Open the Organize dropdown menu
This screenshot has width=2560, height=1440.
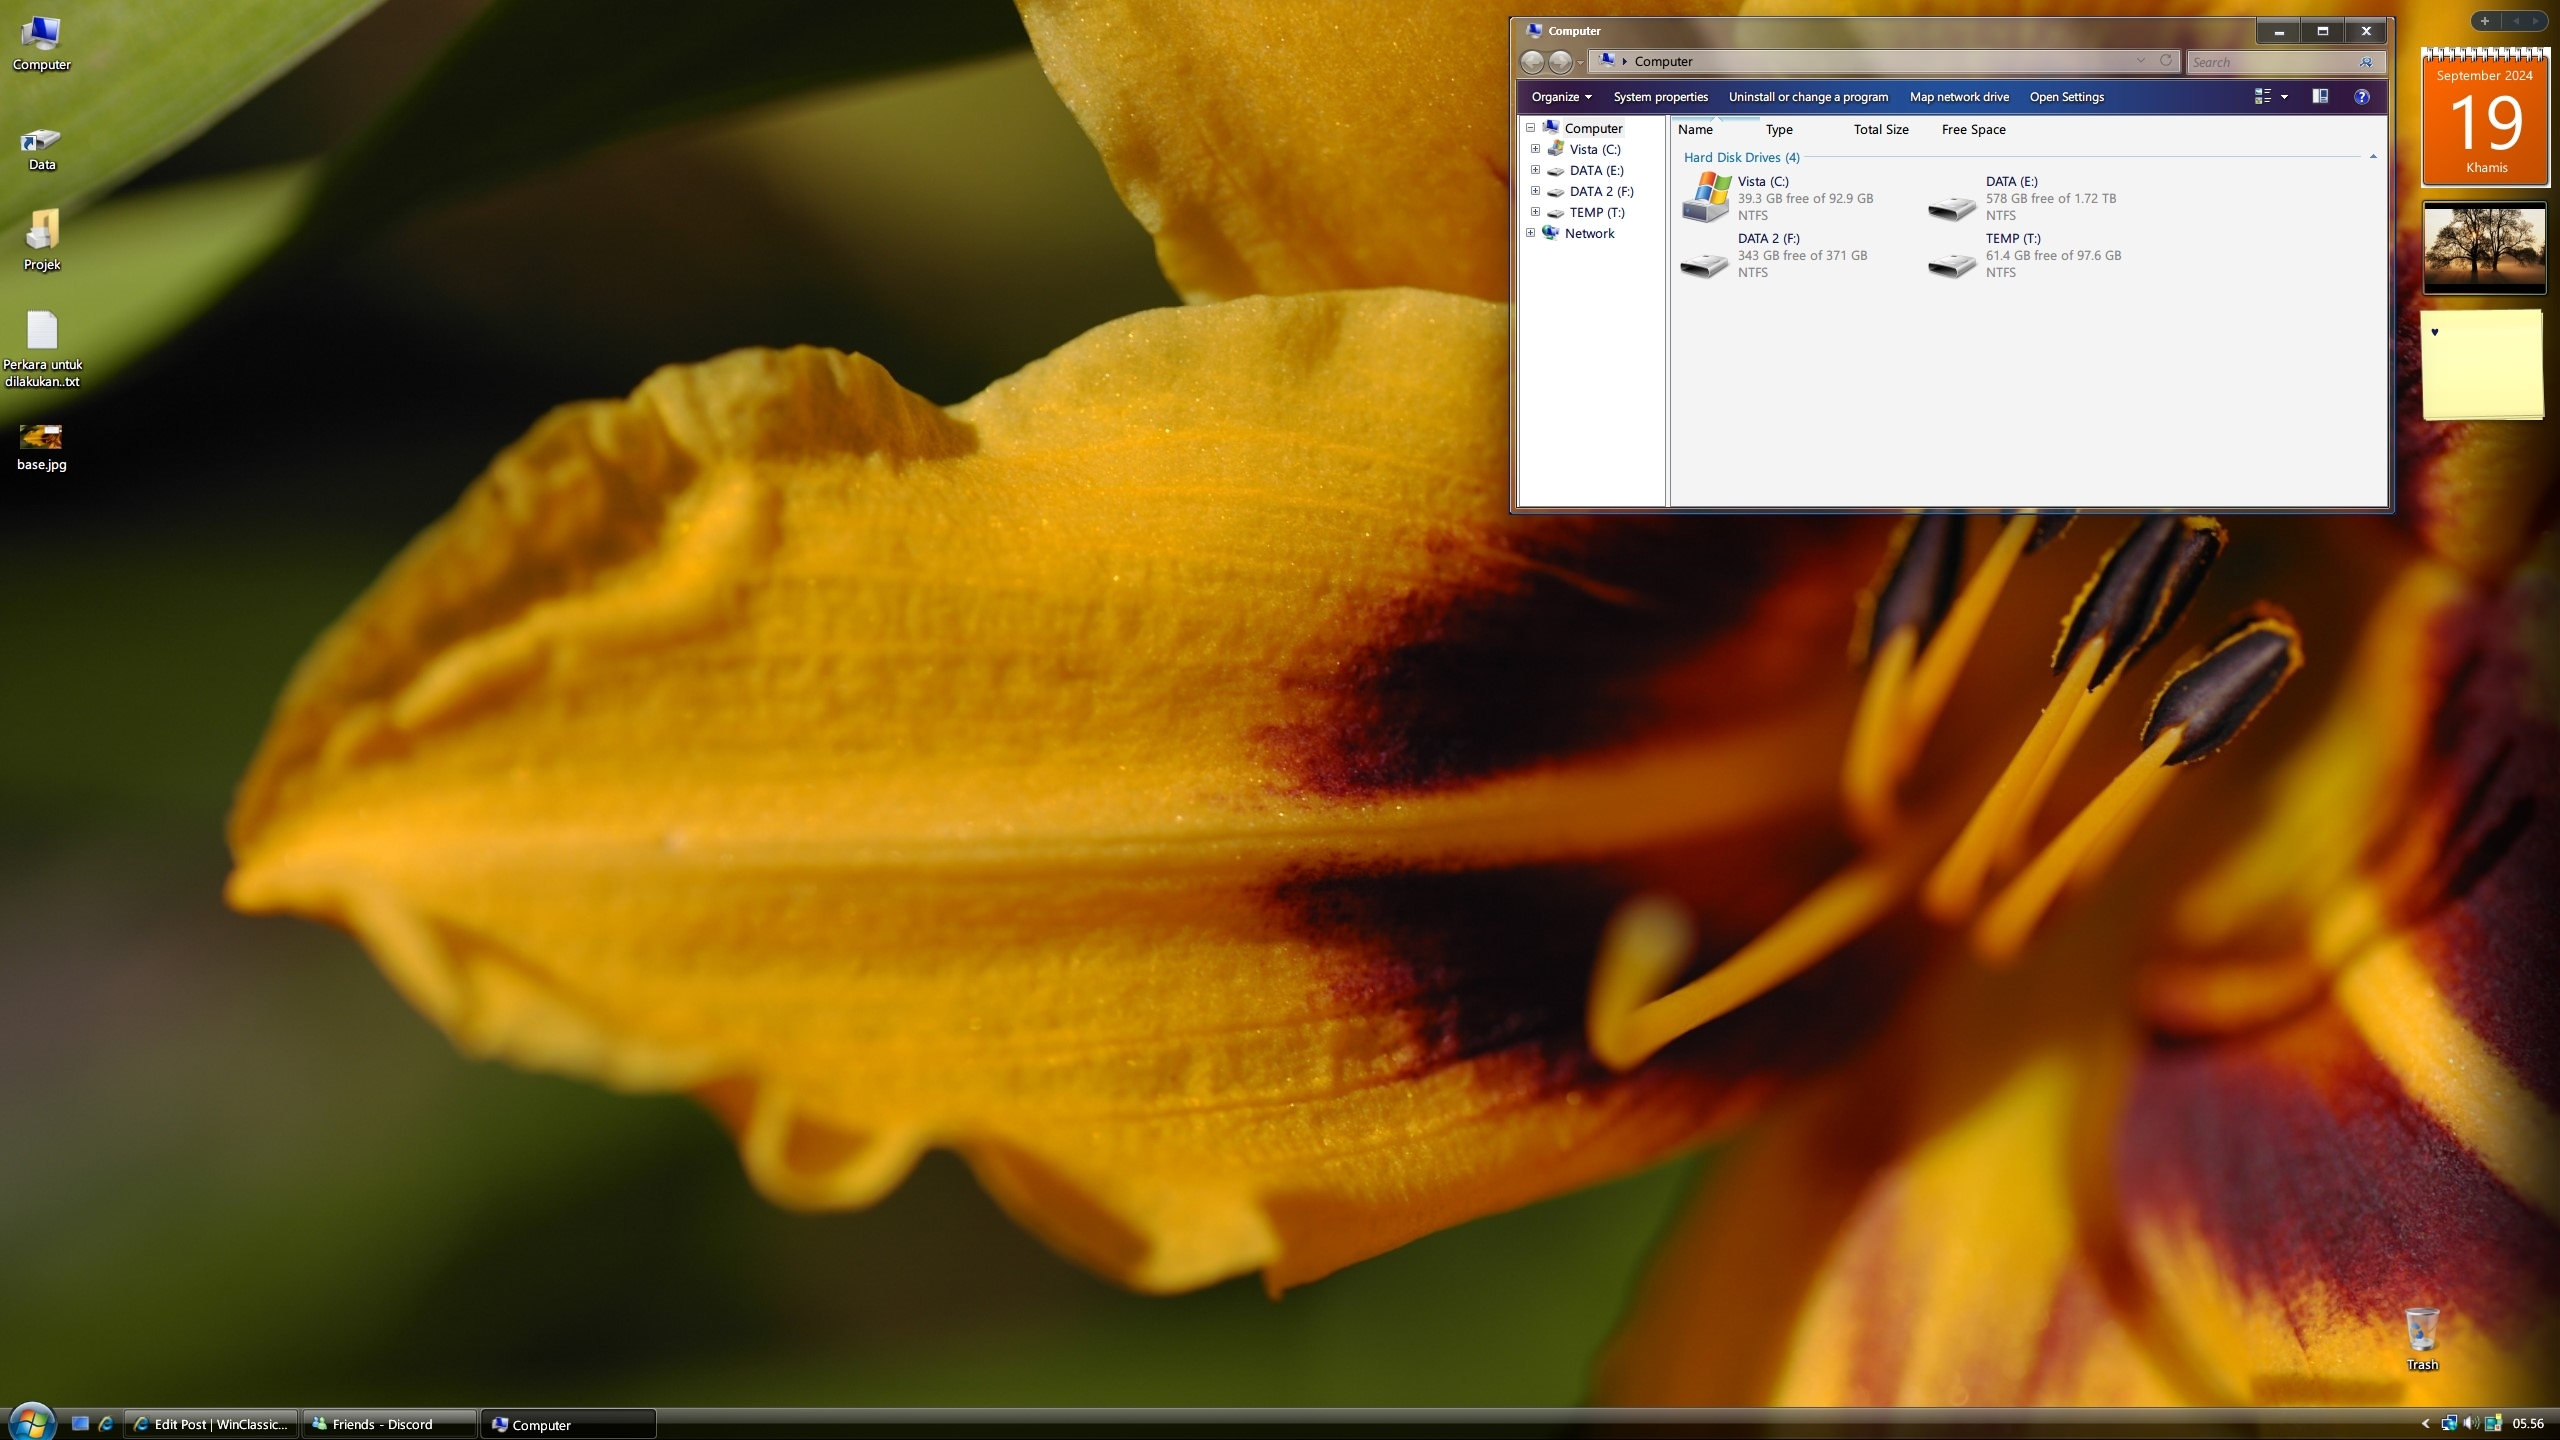pyautogui.click(x=1560, y=95)
